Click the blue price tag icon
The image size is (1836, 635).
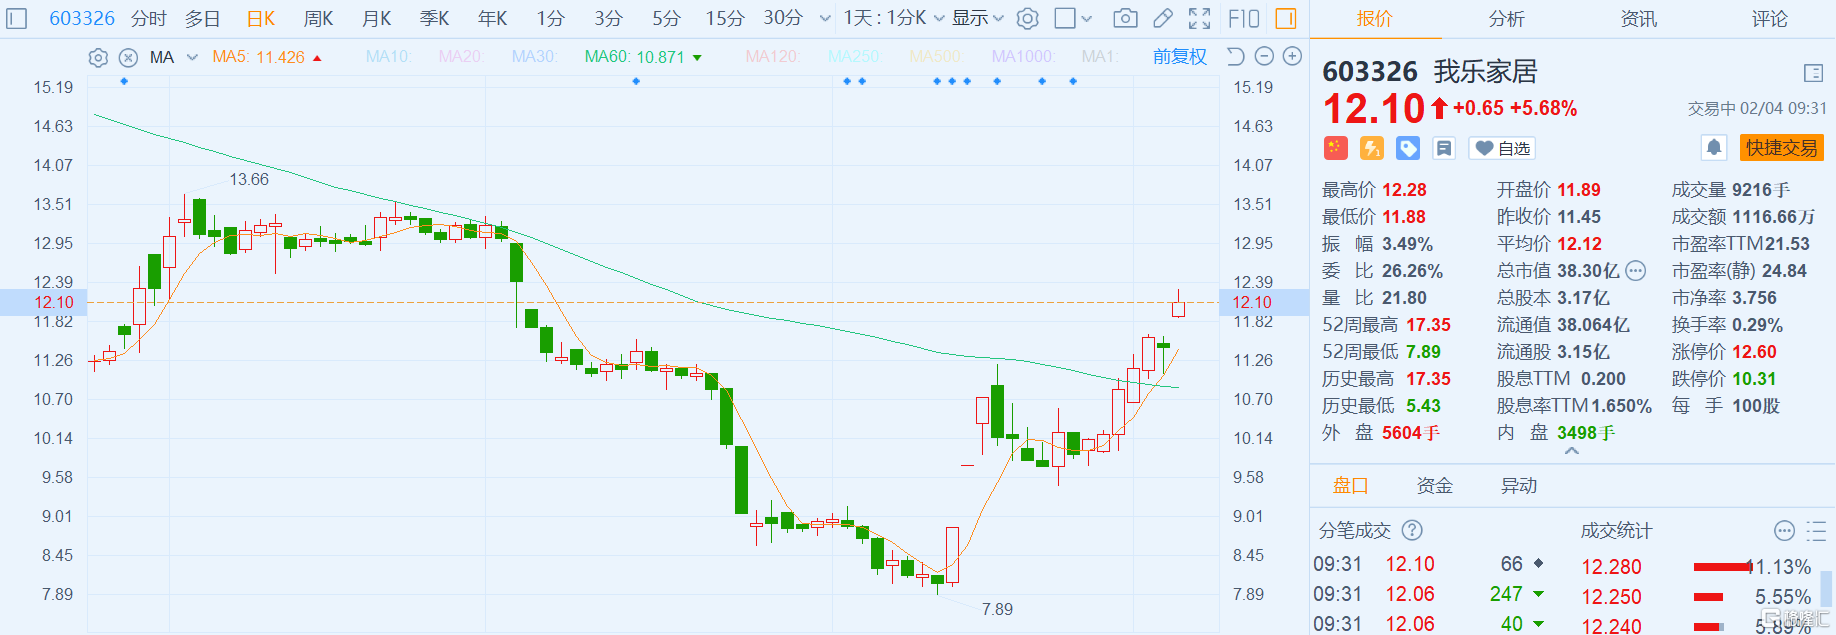1408,148
